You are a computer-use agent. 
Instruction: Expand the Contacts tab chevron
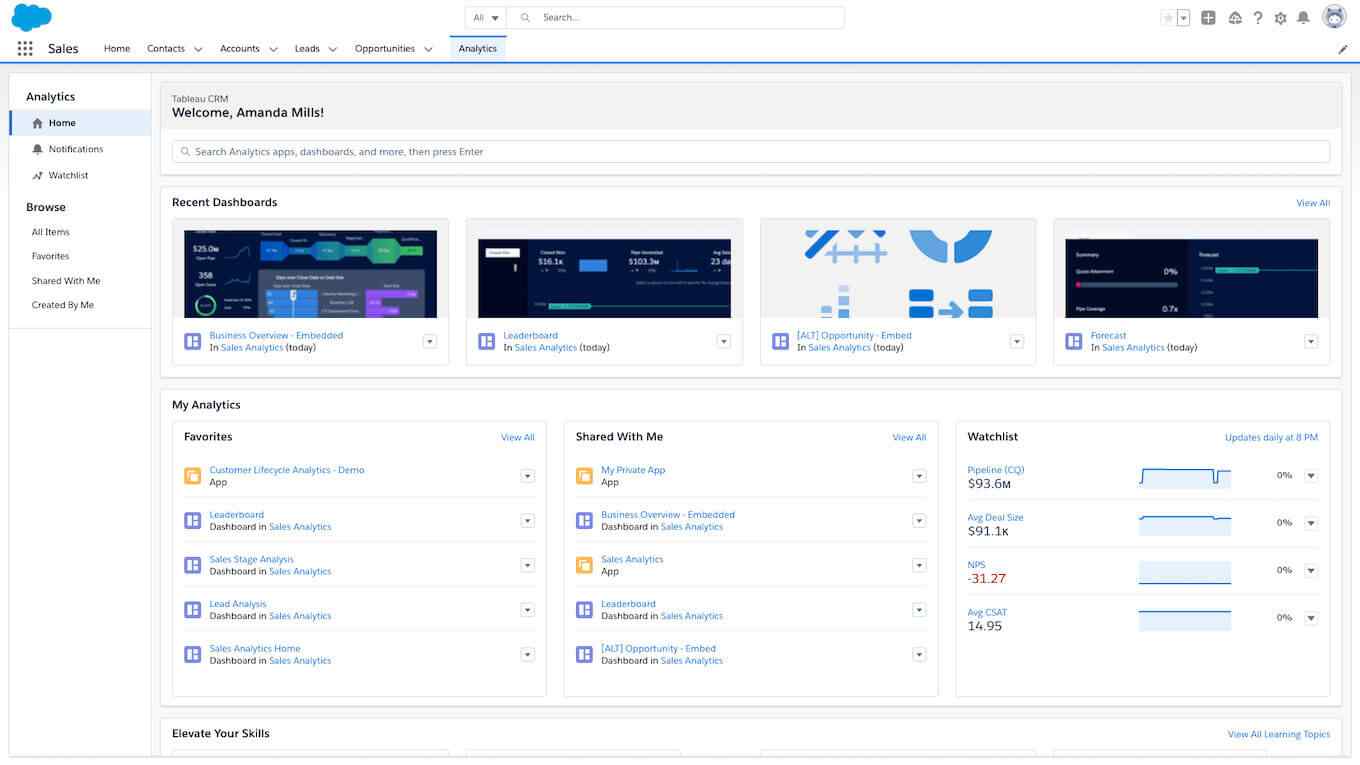coord(198,49)
